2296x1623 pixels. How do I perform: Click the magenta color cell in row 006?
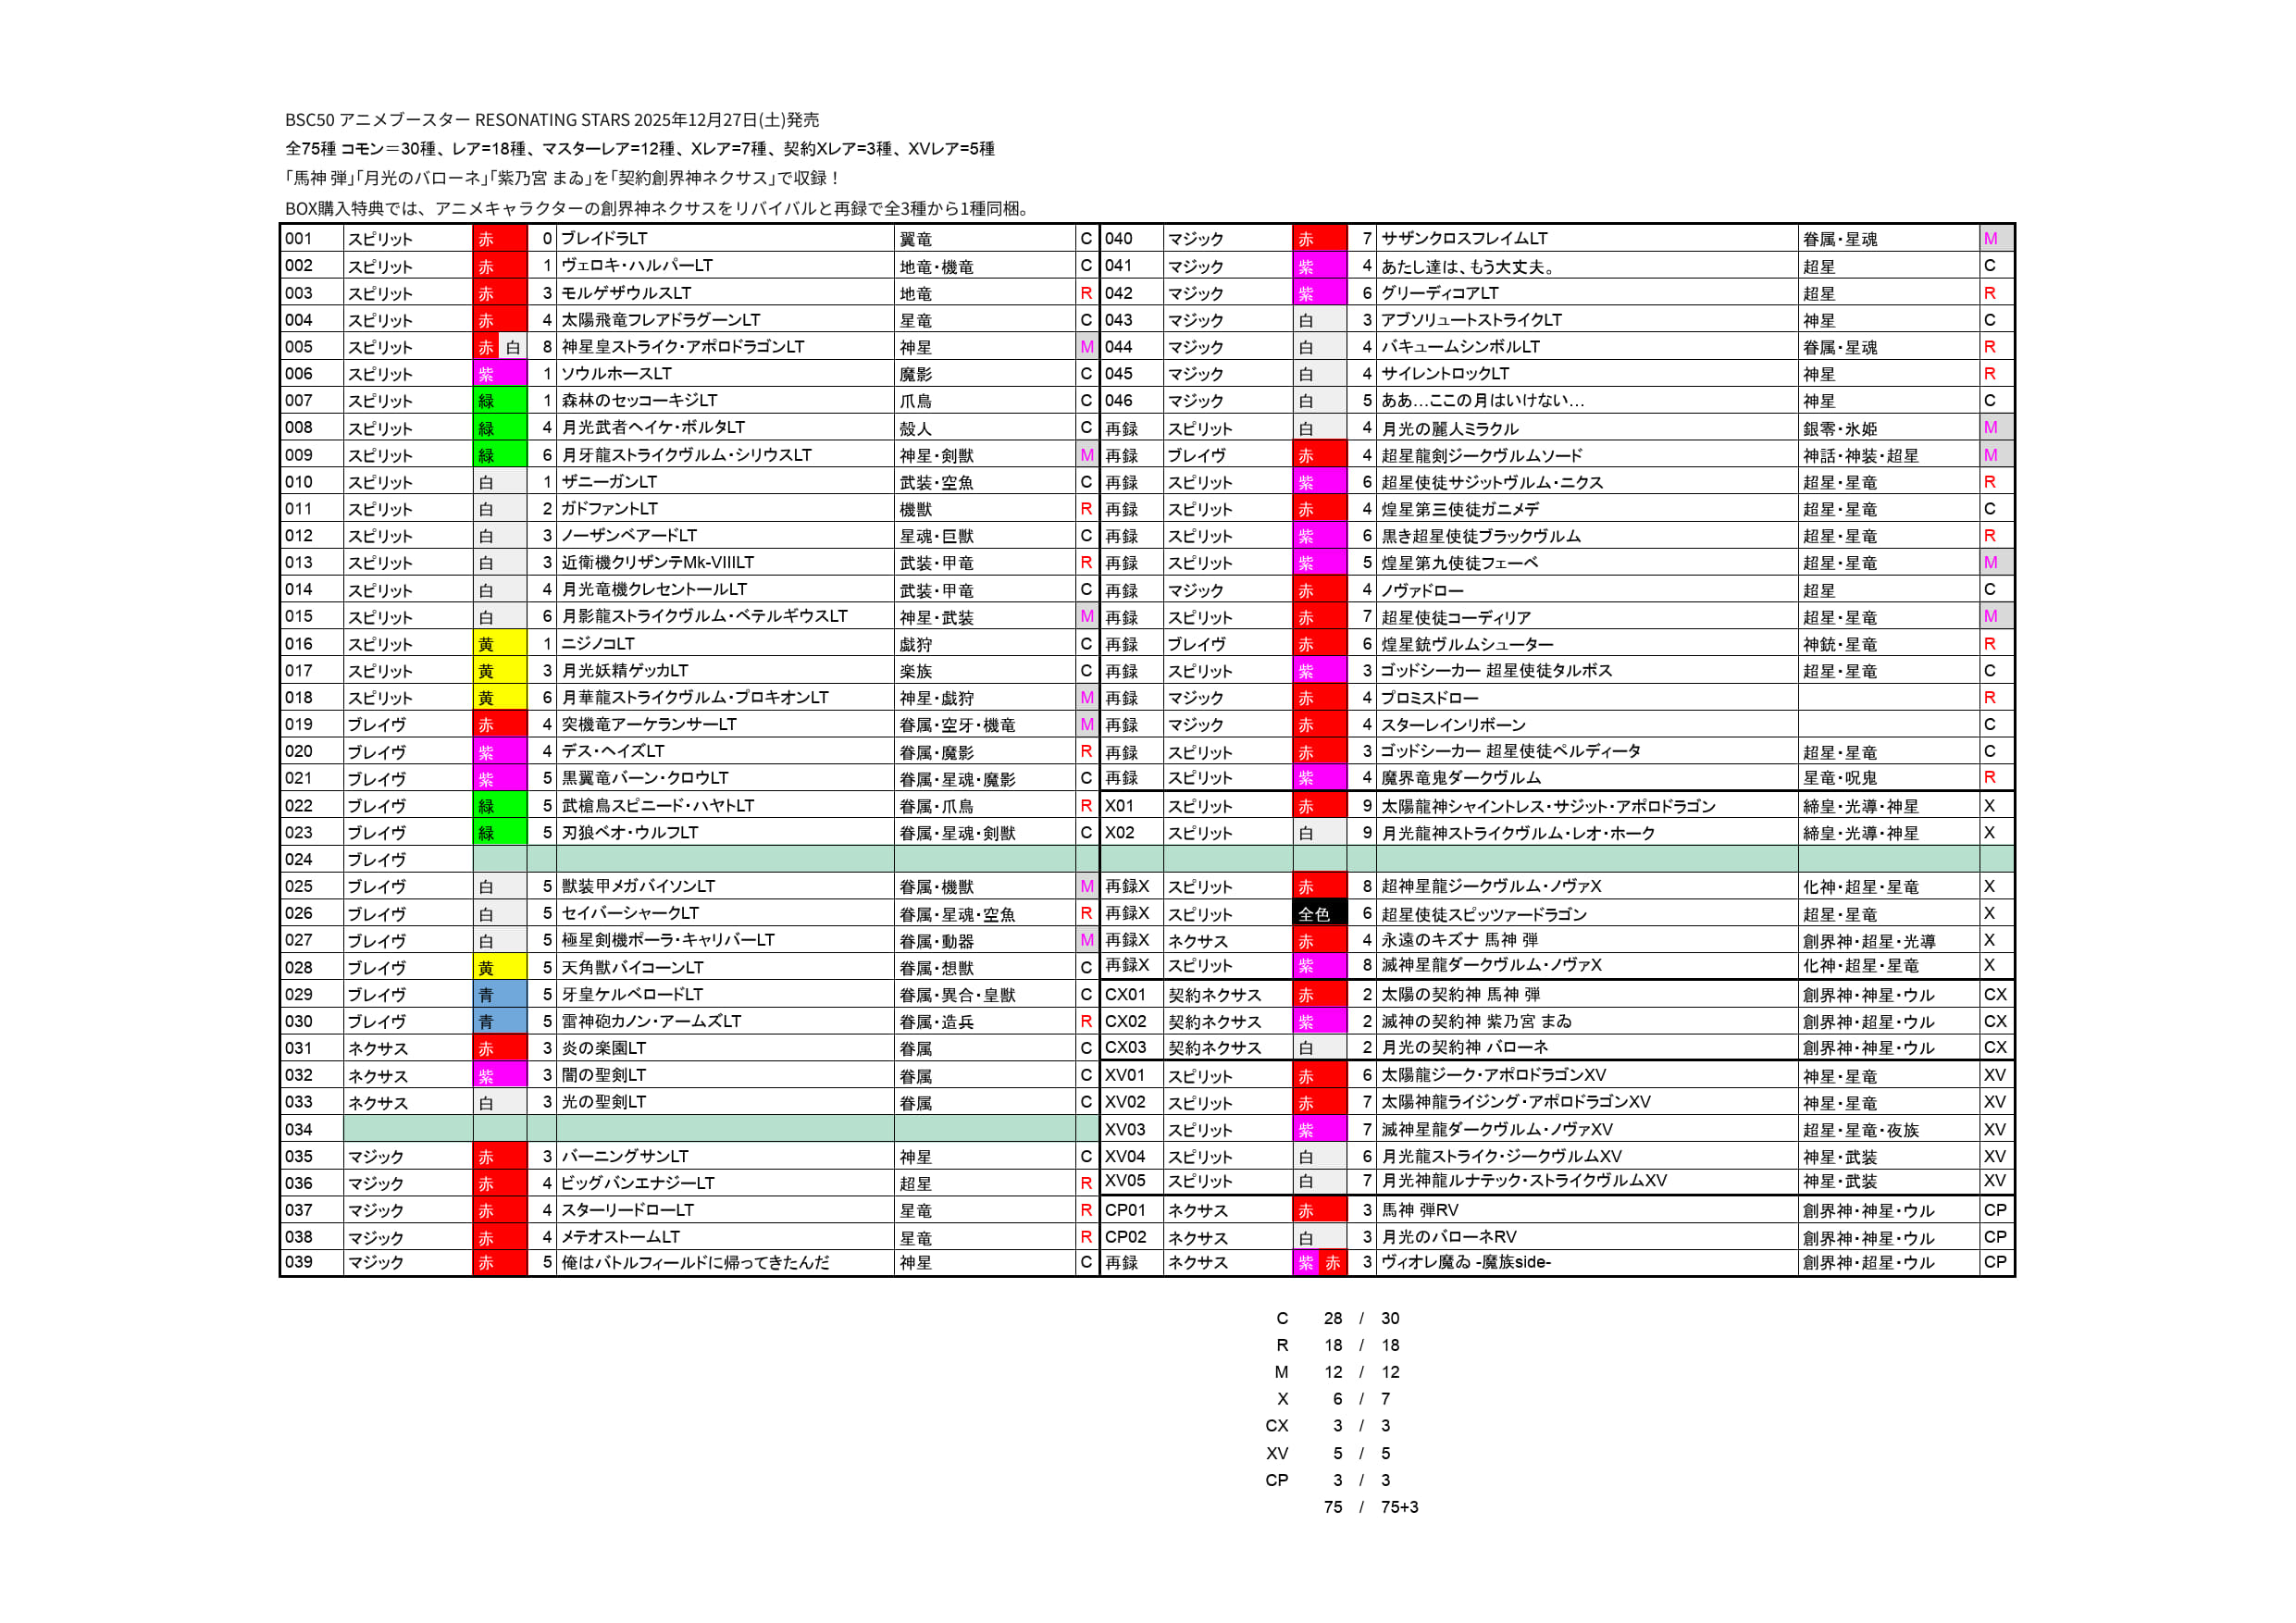coord(499,374)
